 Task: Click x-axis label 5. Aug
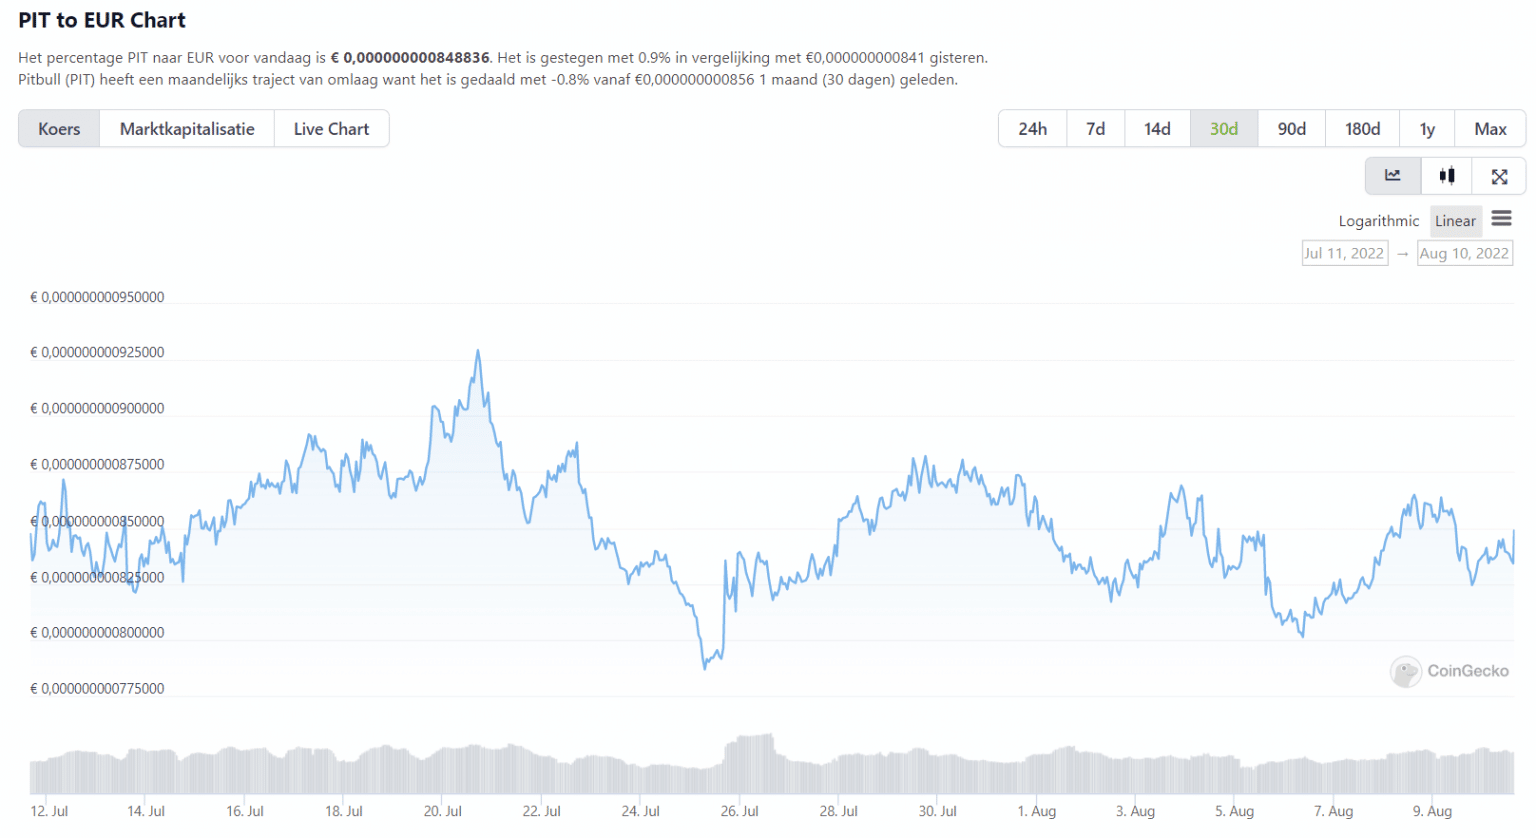1235,811
